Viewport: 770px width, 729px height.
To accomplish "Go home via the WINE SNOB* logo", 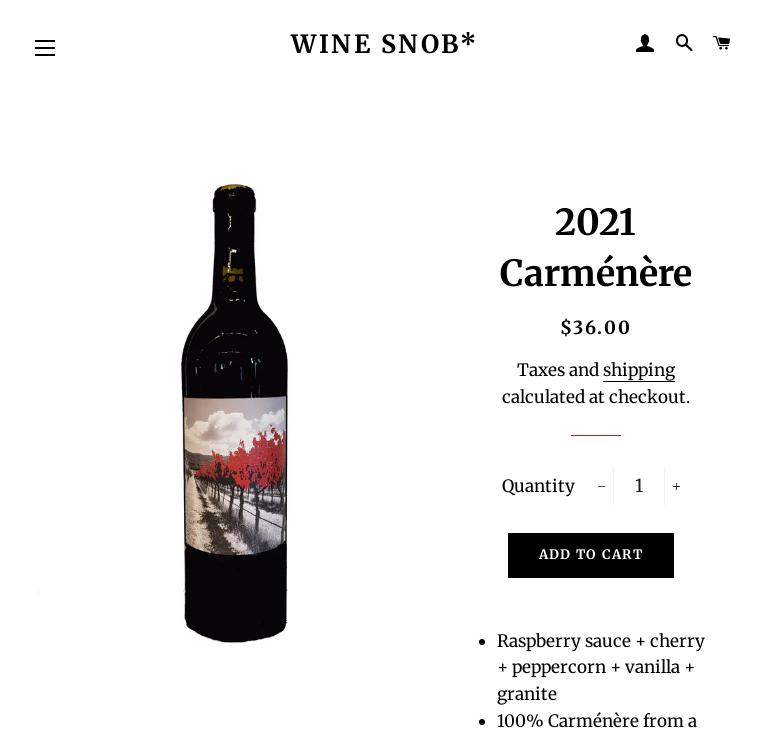I will (x=383, y=44).
